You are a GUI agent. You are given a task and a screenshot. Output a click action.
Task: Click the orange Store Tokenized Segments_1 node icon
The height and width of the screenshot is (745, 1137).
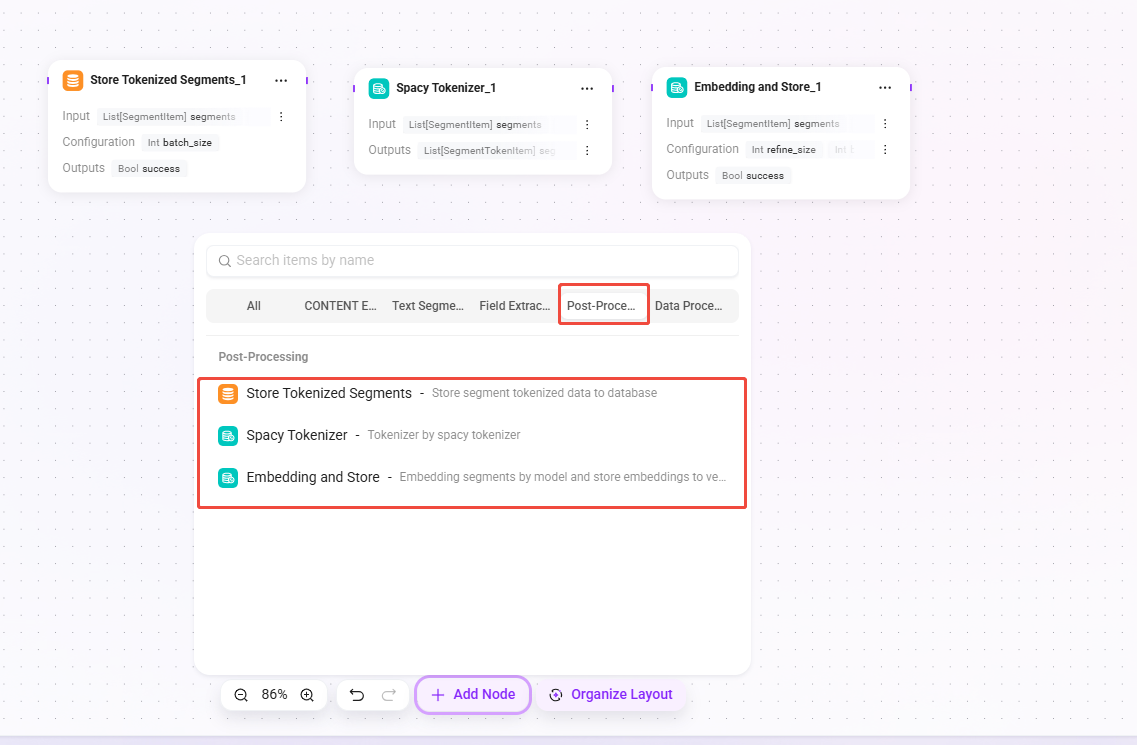[73, 80]
